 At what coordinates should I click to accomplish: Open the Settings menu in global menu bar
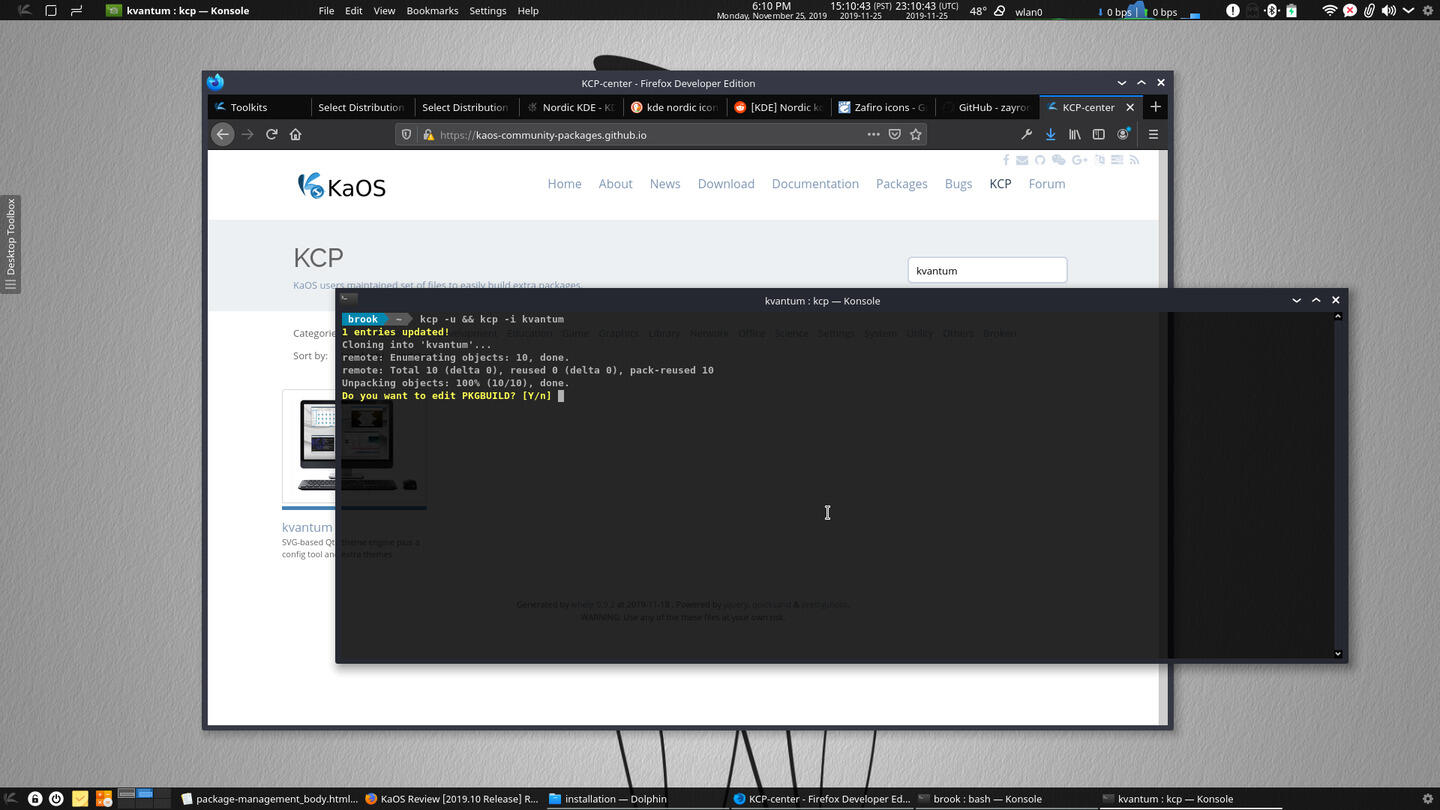coord(488,11)
